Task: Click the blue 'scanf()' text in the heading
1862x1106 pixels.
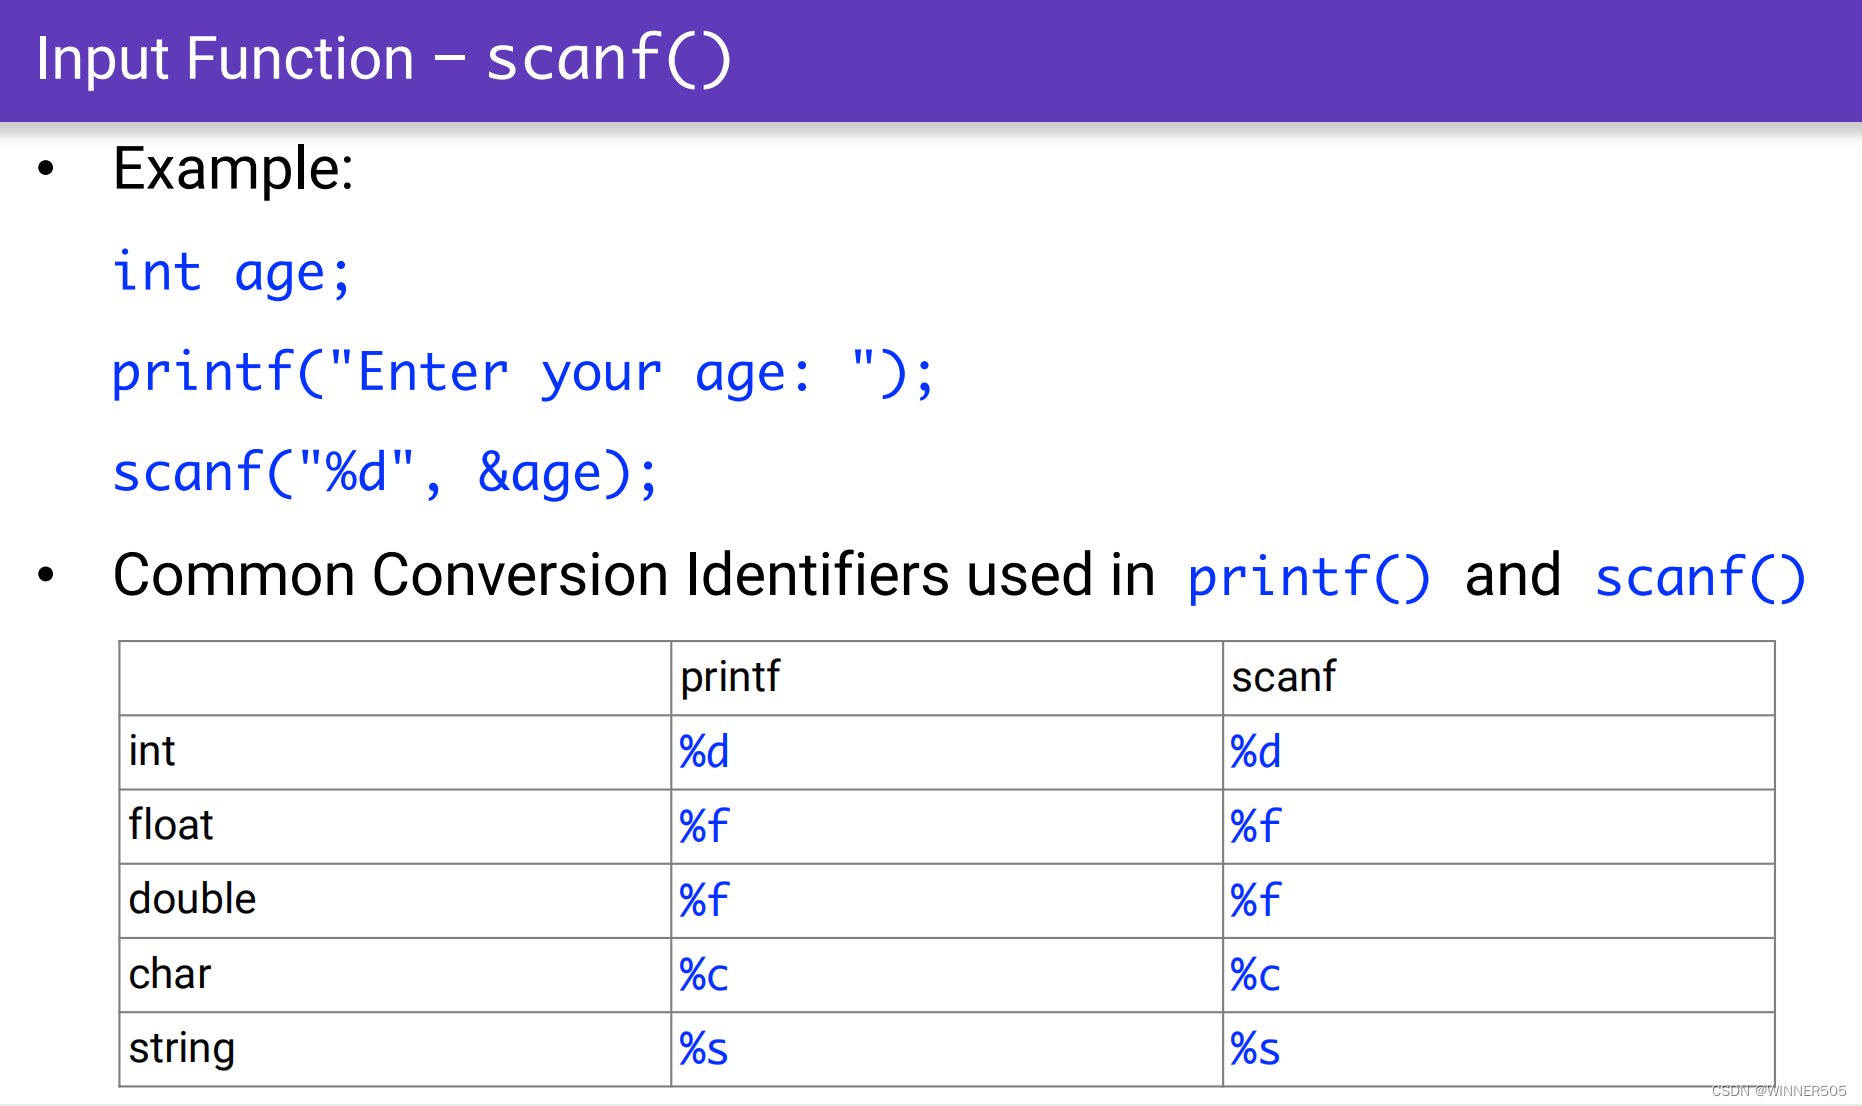Action: (x=1700, y=578)
